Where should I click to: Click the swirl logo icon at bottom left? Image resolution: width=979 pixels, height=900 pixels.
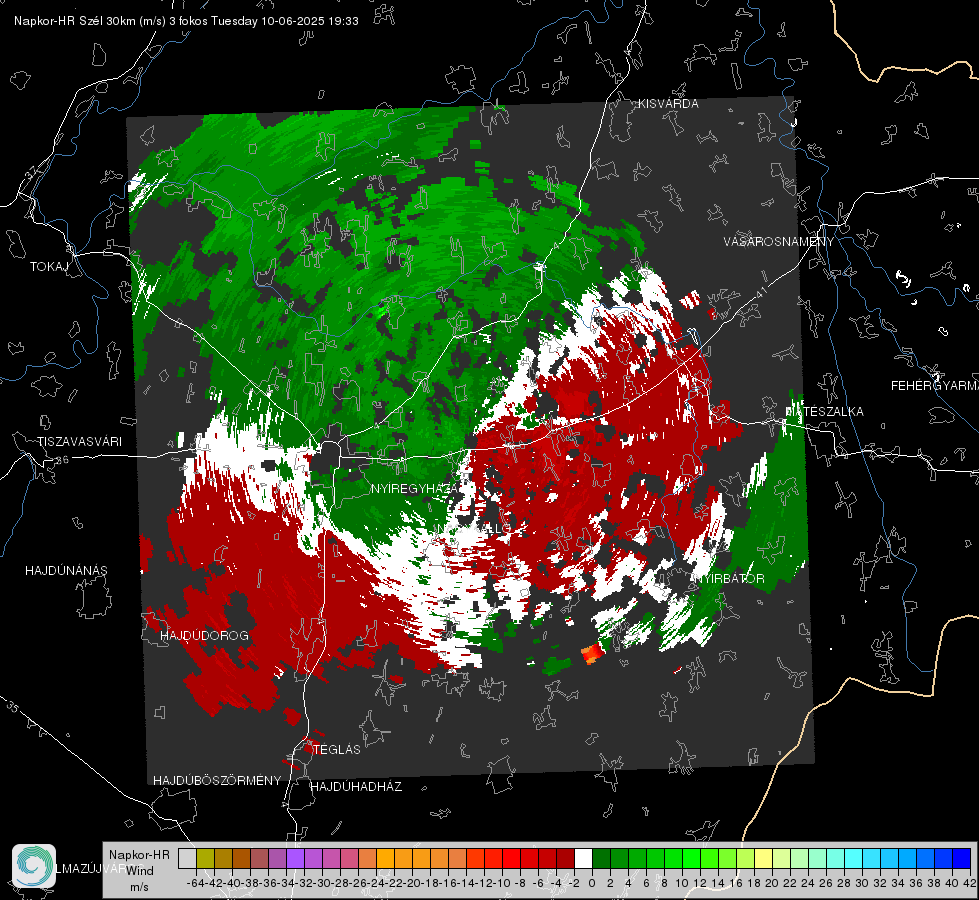coord(34,866)
